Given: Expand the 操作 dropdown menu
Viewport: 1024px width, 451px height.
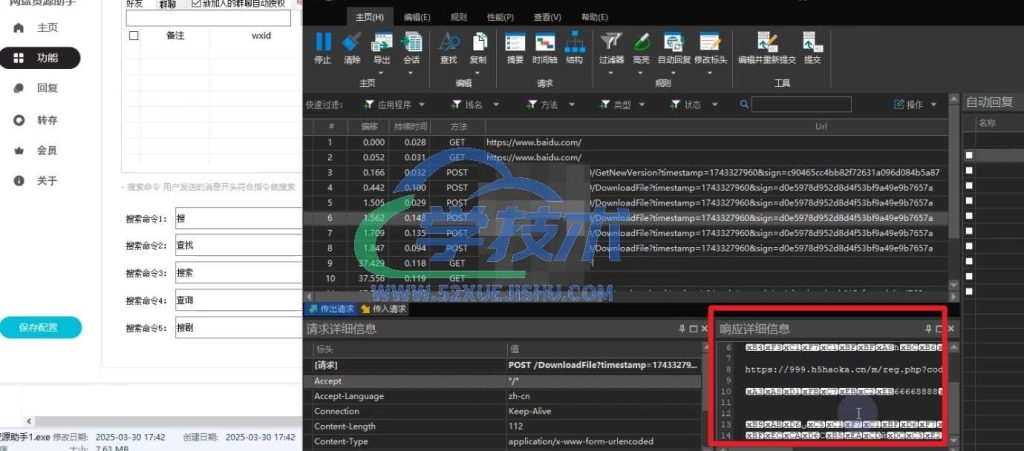Looking at the screenshot, I should [x=915, y=104].
